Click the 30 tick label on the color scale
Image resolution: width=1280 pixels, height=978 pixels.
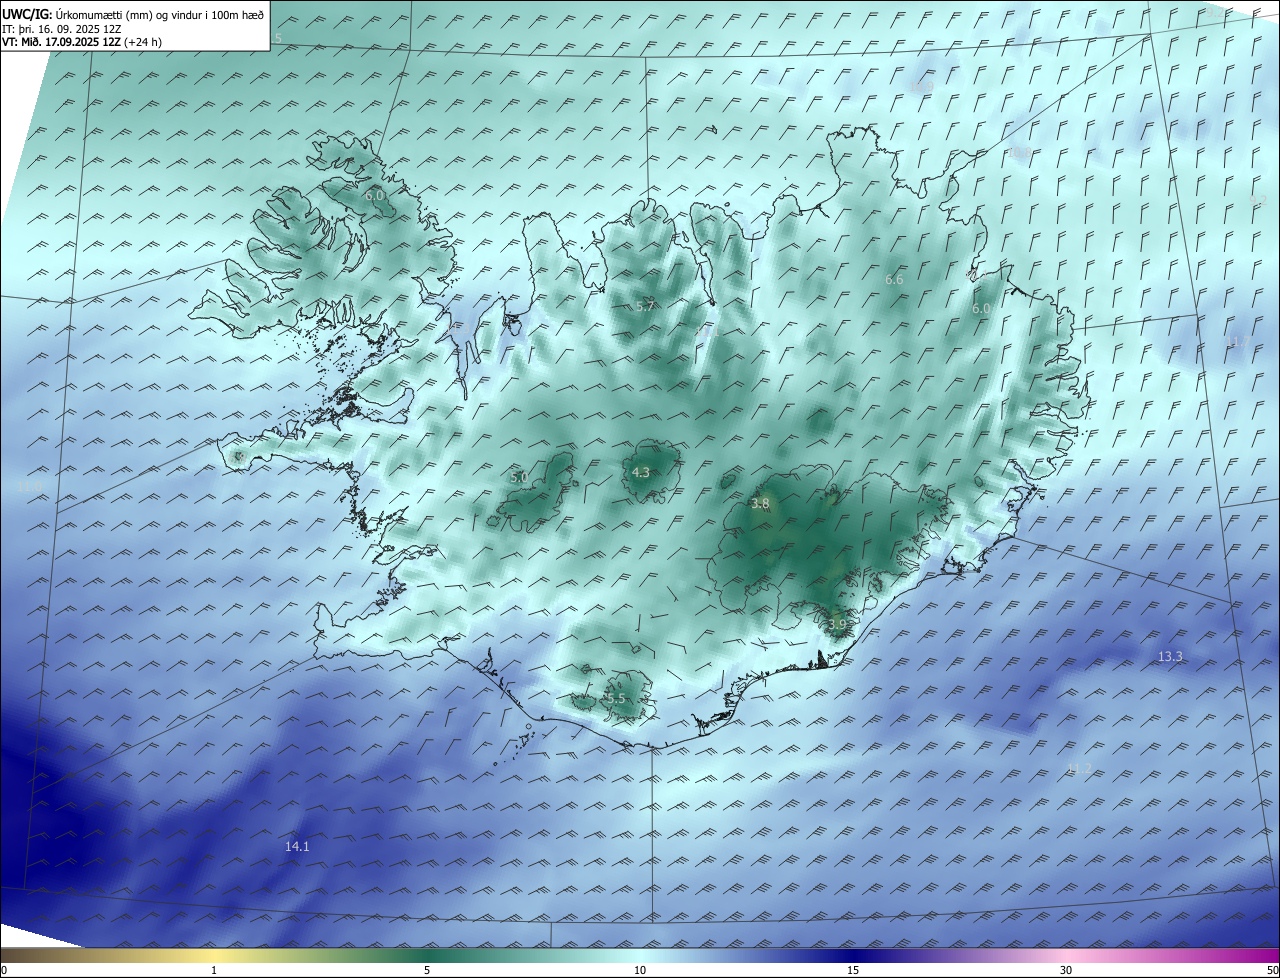tap(1066, 970)
